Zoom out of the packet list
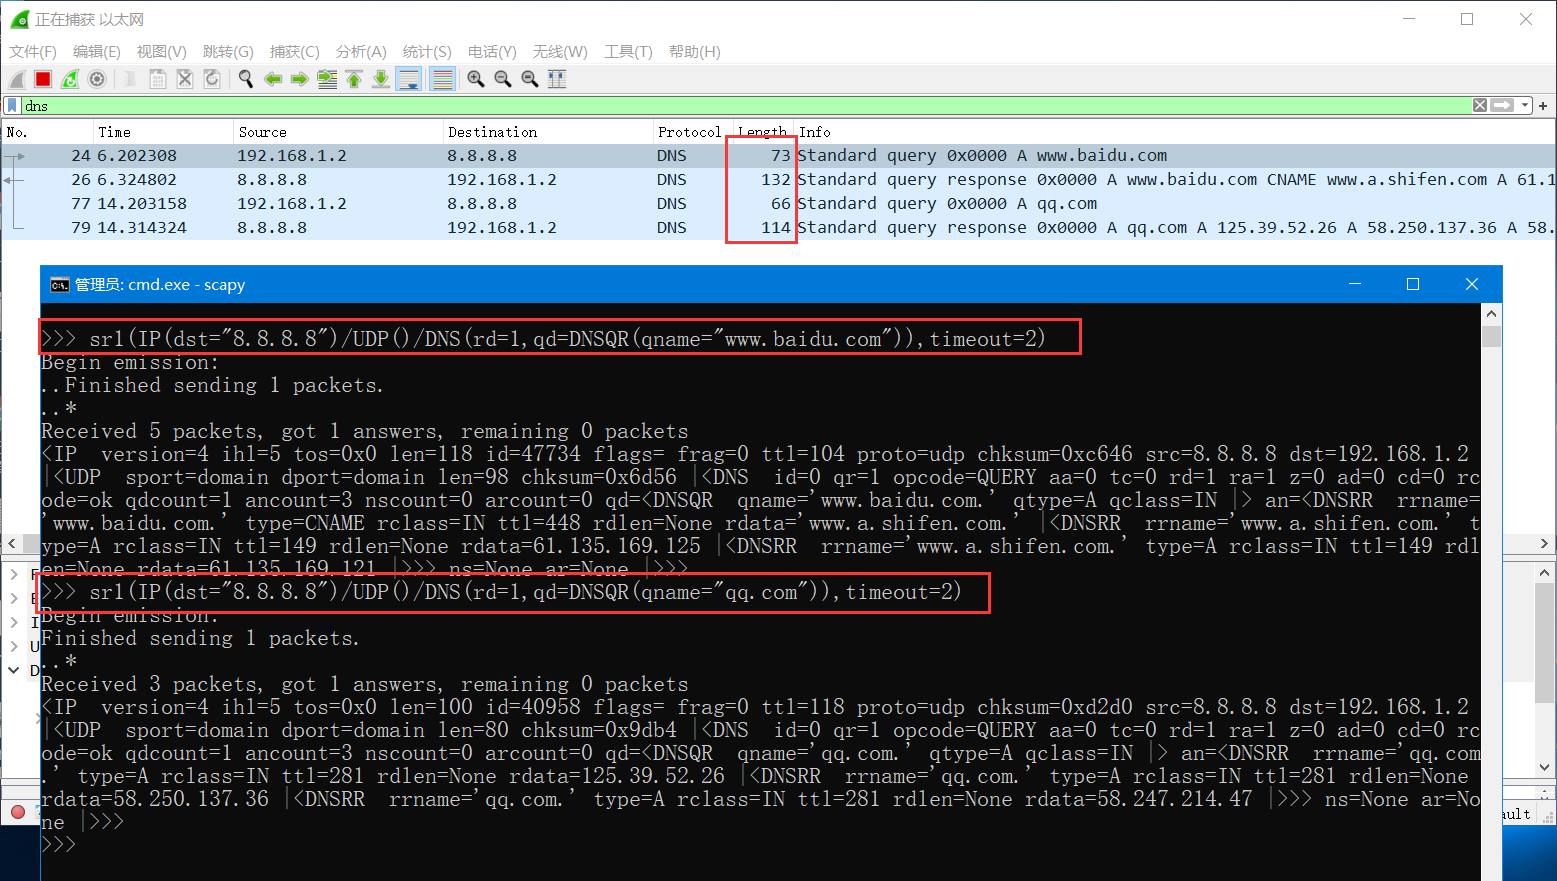The image size is (1557, 881). [x=502, y=79]
